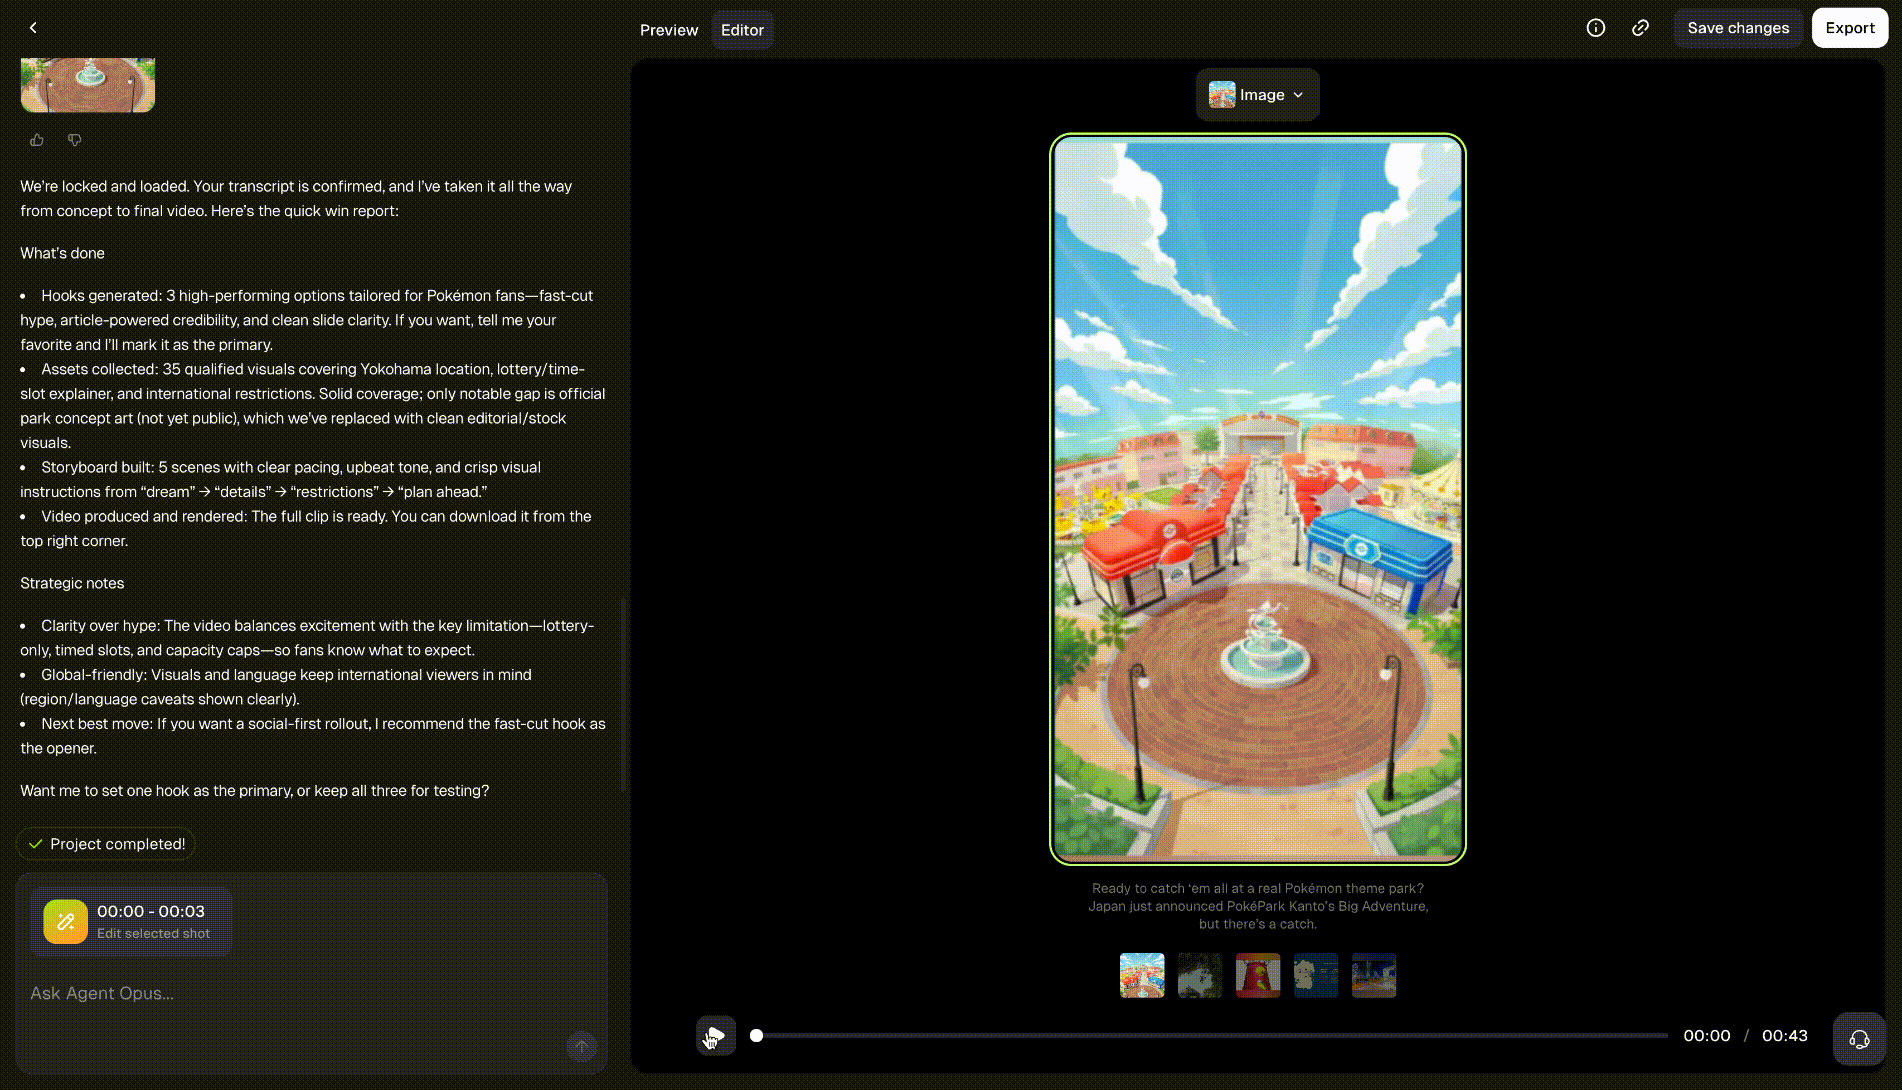
Task: Click the thumbs down feedback icon
Action: click(x=75, y=140)
